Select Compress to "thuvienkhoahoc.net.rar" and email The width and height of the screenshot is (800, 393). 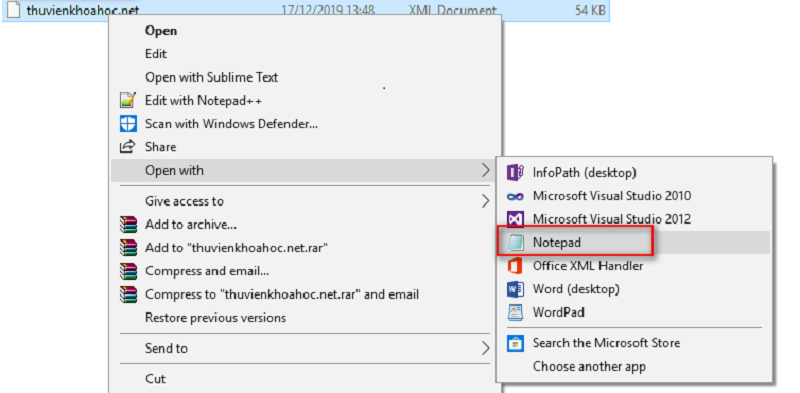(x=306, y=294)
